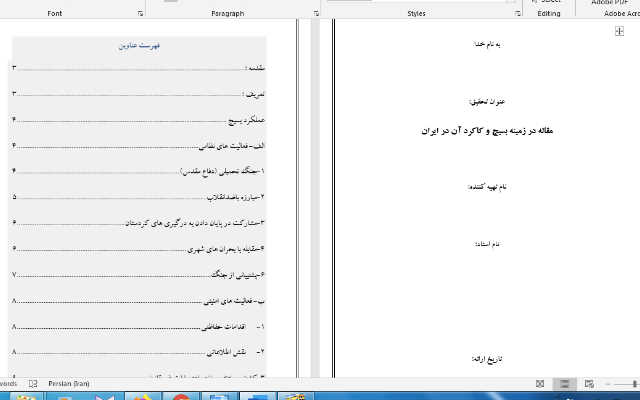Screen dimensions: 640x400
Task: Click the plus icon at page top-right corner
Action: point(620,32)
